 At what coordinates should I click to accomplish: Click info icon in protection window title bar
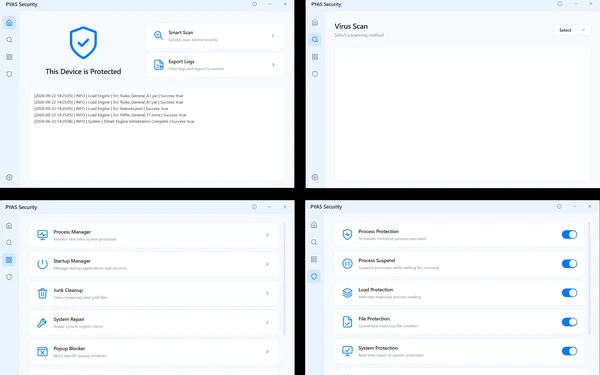pyautogui.click(x=559, y=206)
